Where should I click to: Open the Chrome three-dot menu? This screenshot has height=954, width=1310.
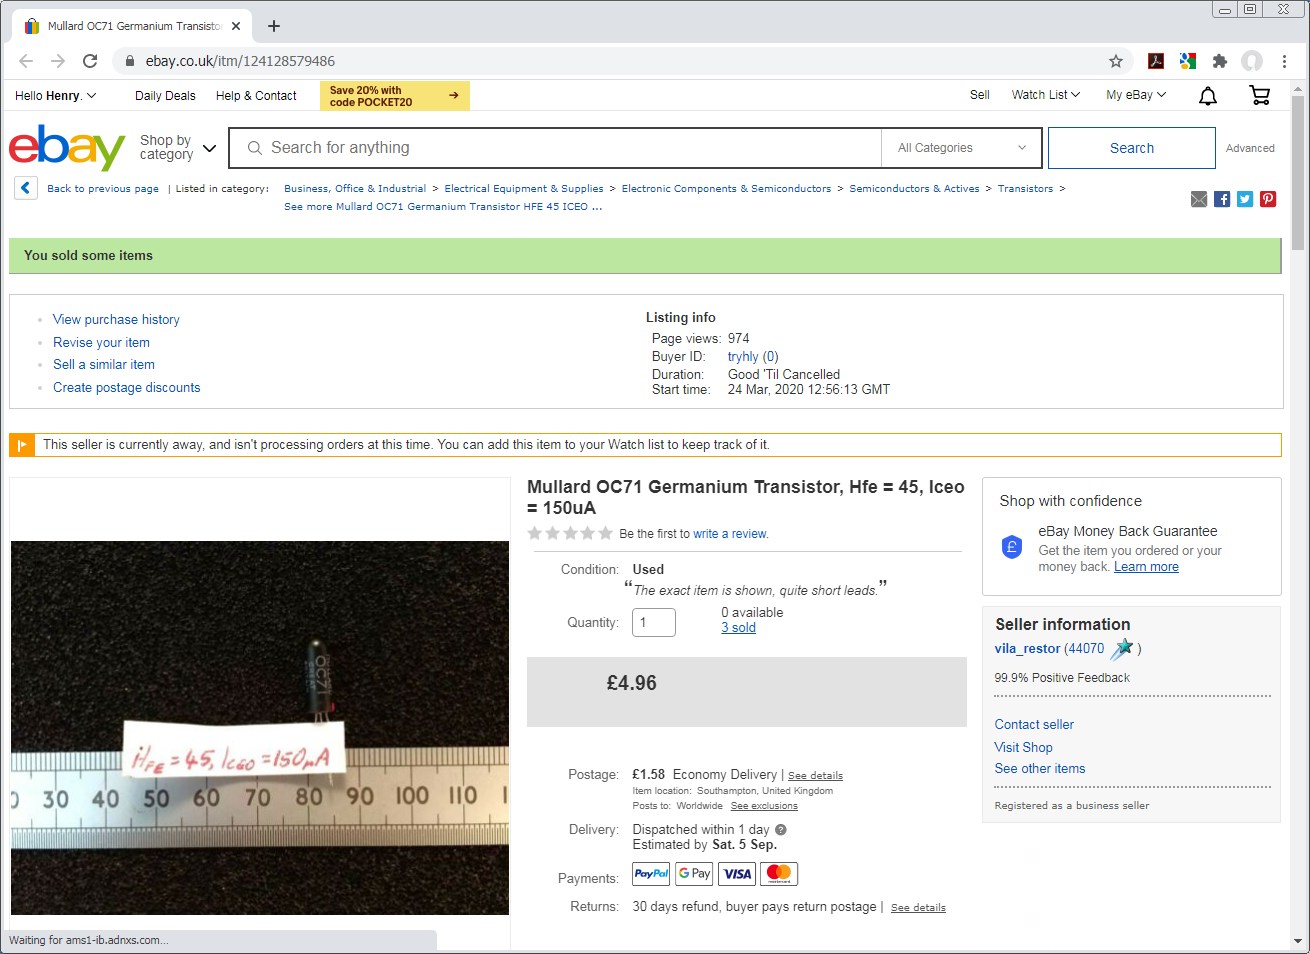click(1284, 61)
